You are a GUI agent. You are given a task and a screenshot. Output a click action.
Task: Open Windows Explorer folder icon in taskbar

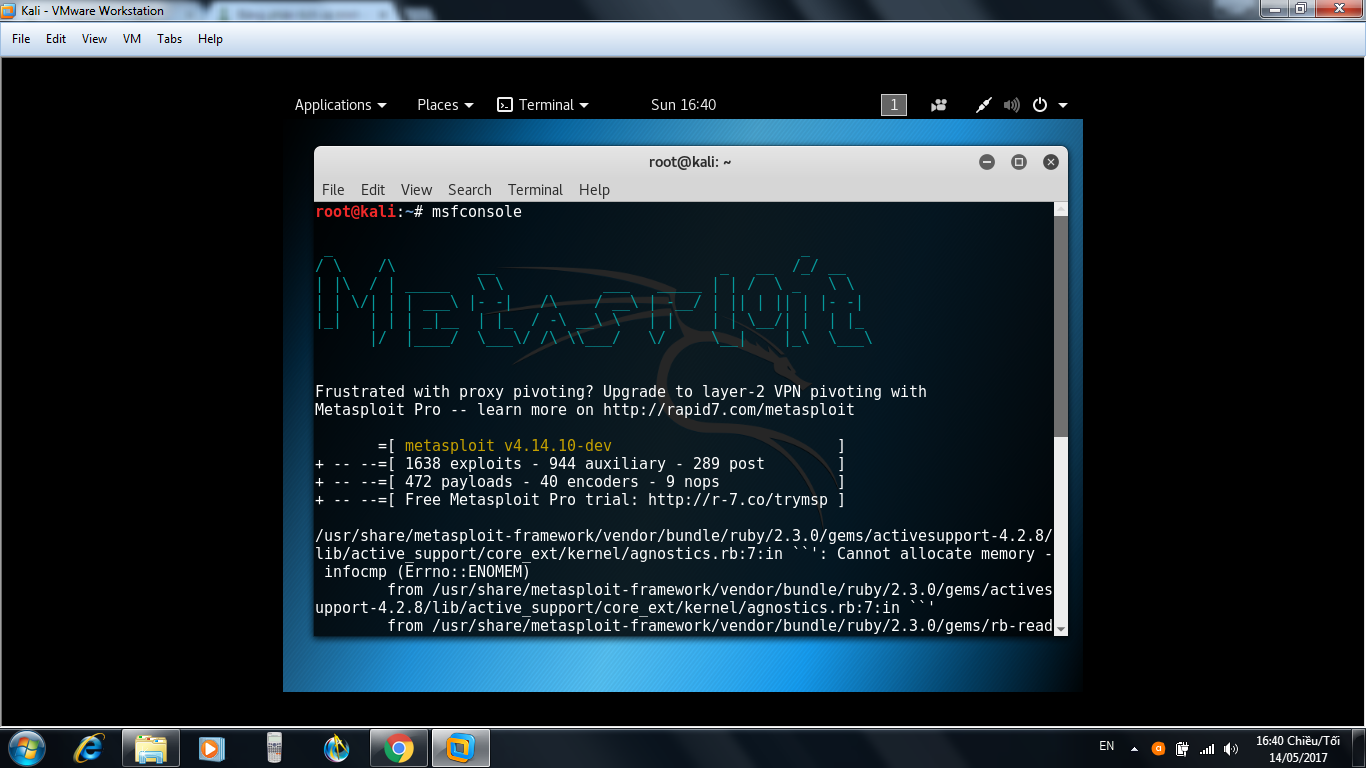(151, 747)
